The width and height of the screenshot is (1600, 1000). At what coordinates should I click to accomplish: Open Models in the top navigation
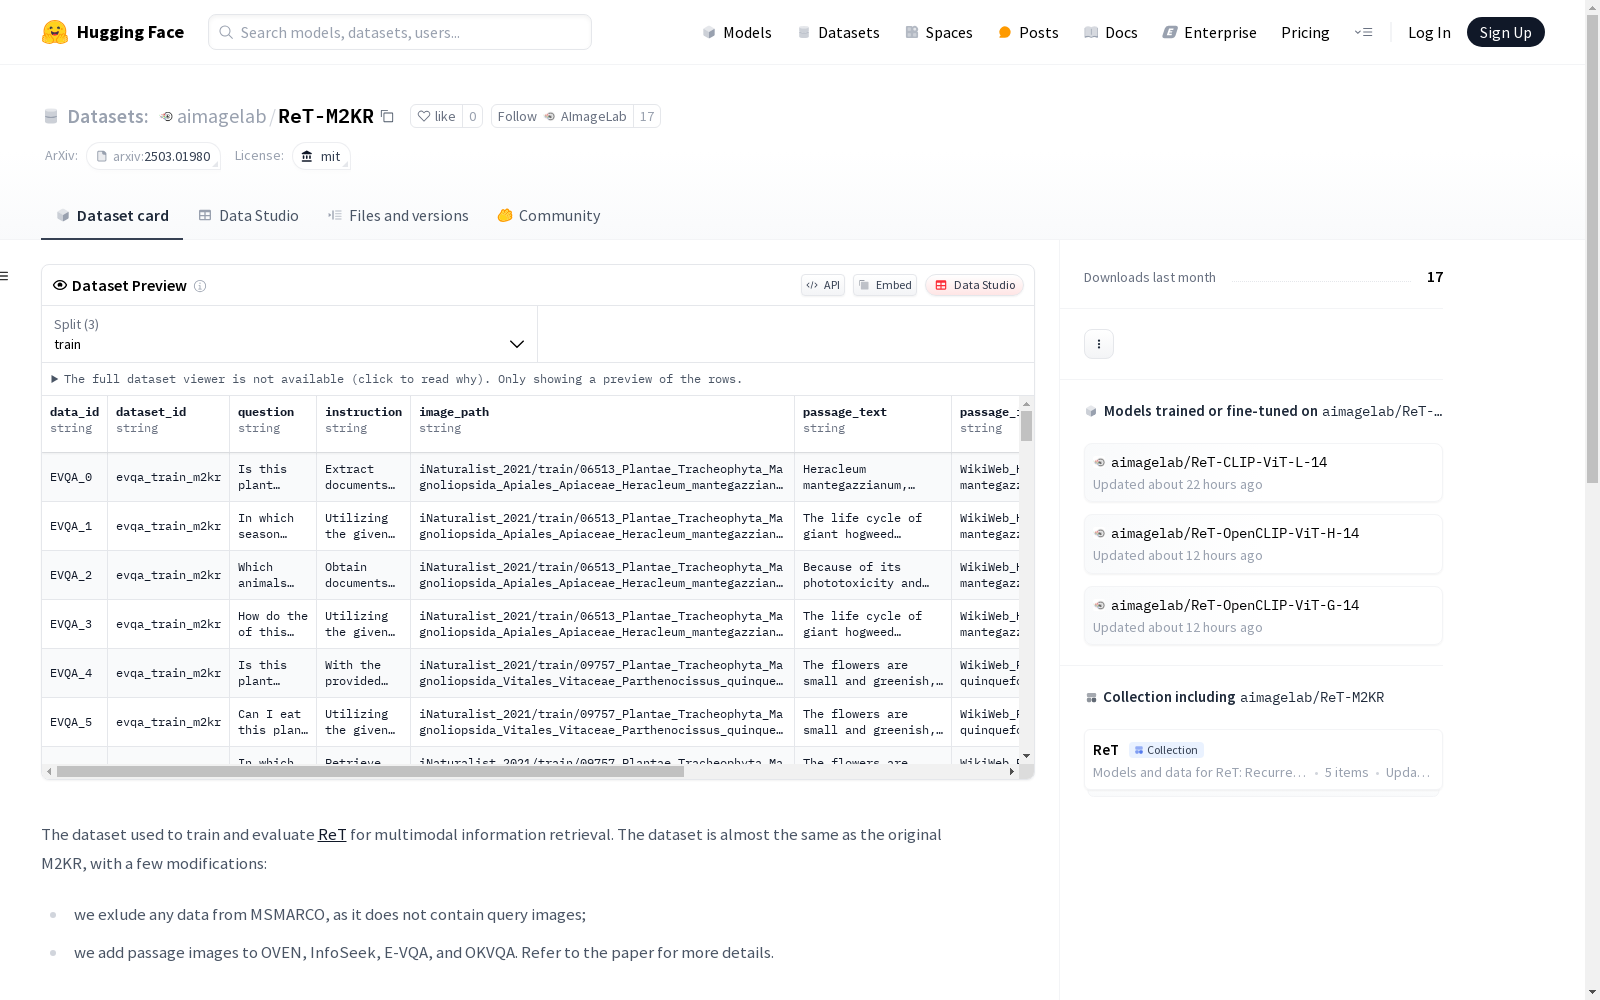(737, 33)
